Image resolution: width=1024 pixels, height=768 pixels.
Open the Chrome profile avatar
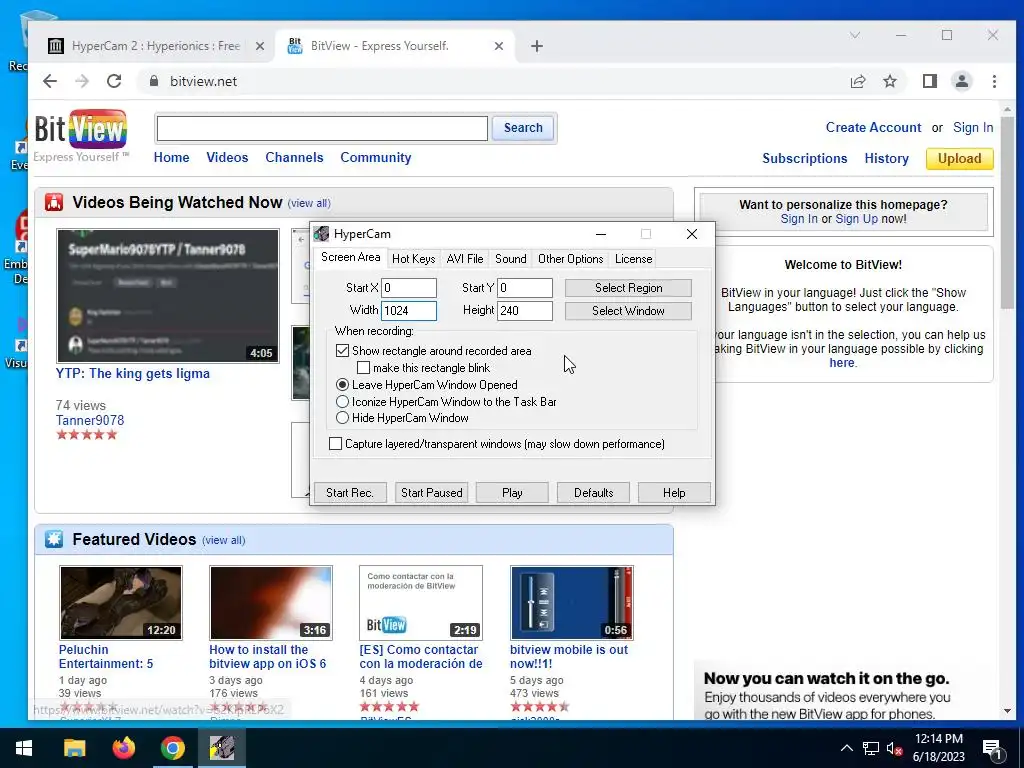[x=961, y=81]
